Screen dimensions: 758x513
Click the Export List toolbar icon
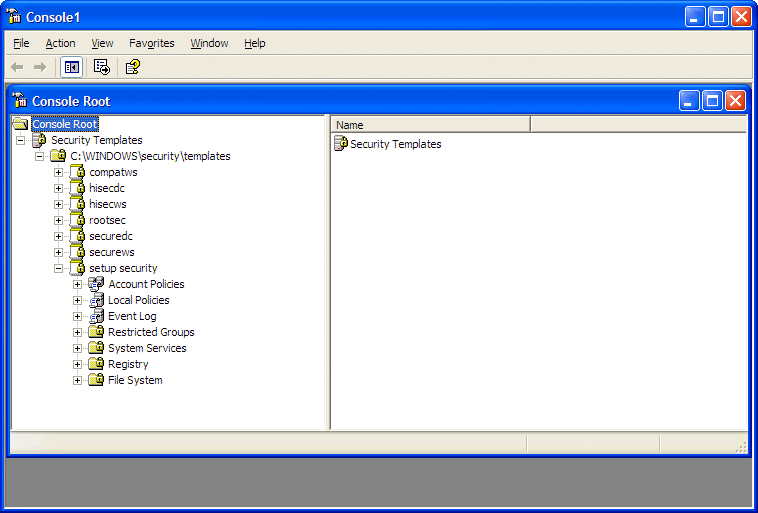tap(102, 67)
